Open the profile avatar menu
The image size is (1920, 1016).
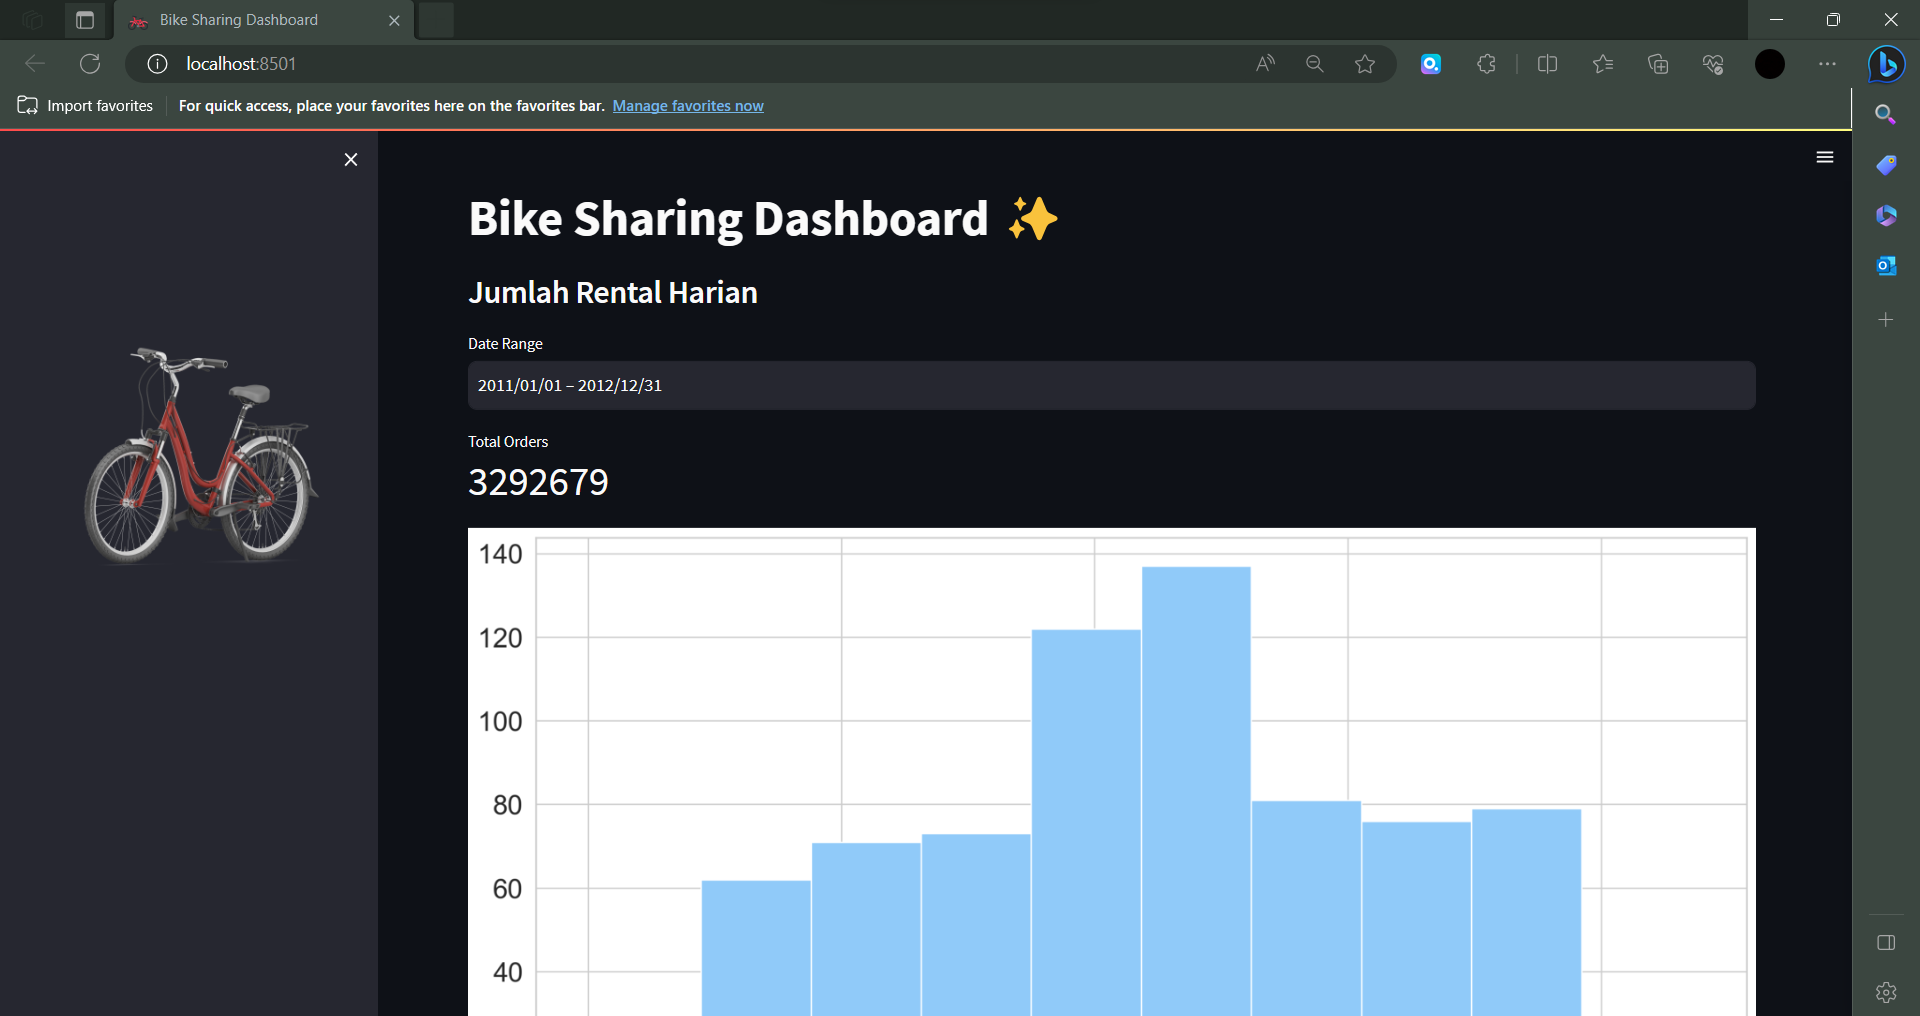(1769, 63)
